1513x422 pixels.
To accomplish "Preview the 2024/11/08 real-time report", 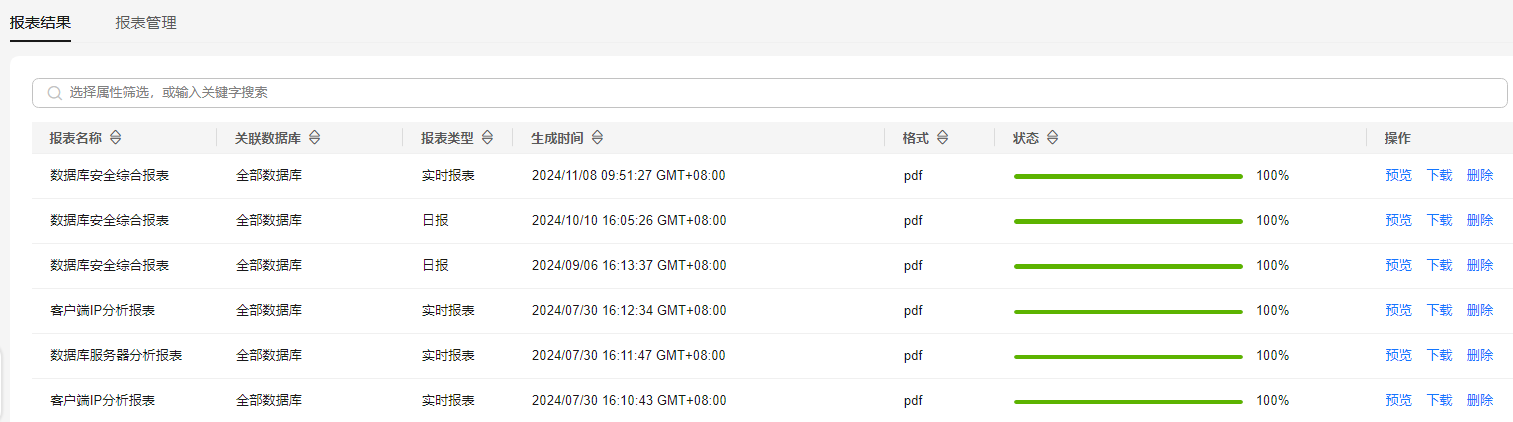I will click(x=1398, y=175).
